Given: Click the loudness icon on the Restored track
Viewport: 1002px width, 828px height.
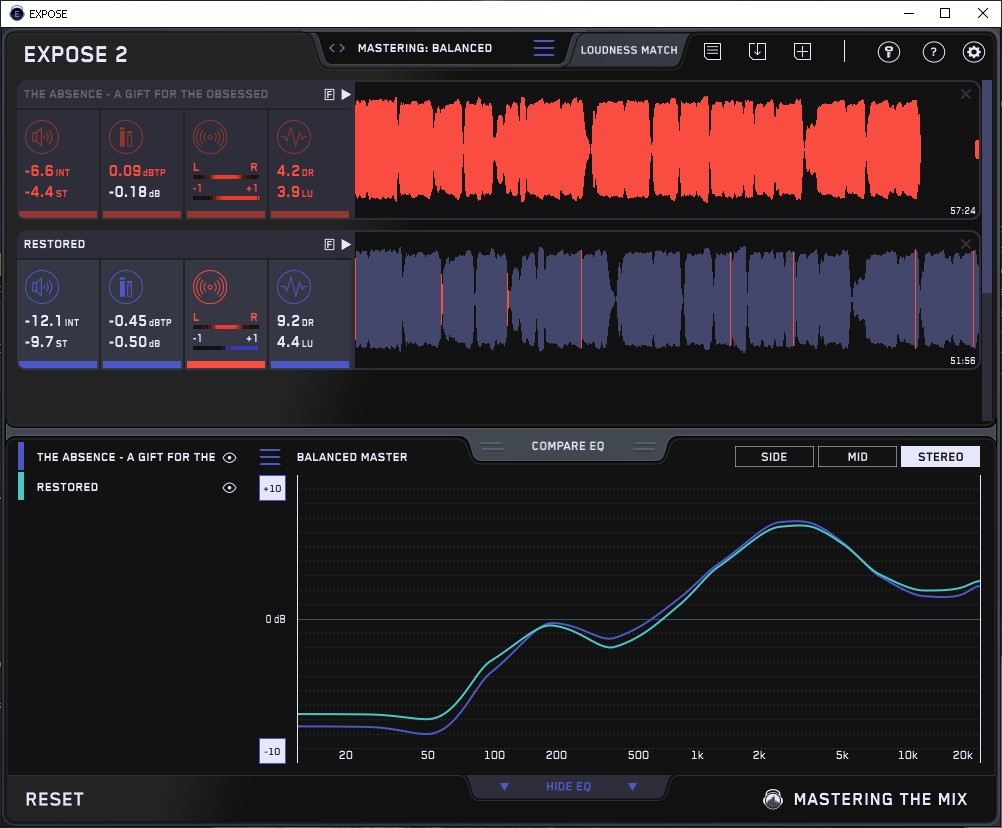Looking at the screenshot, I should (x=42, y=287).
